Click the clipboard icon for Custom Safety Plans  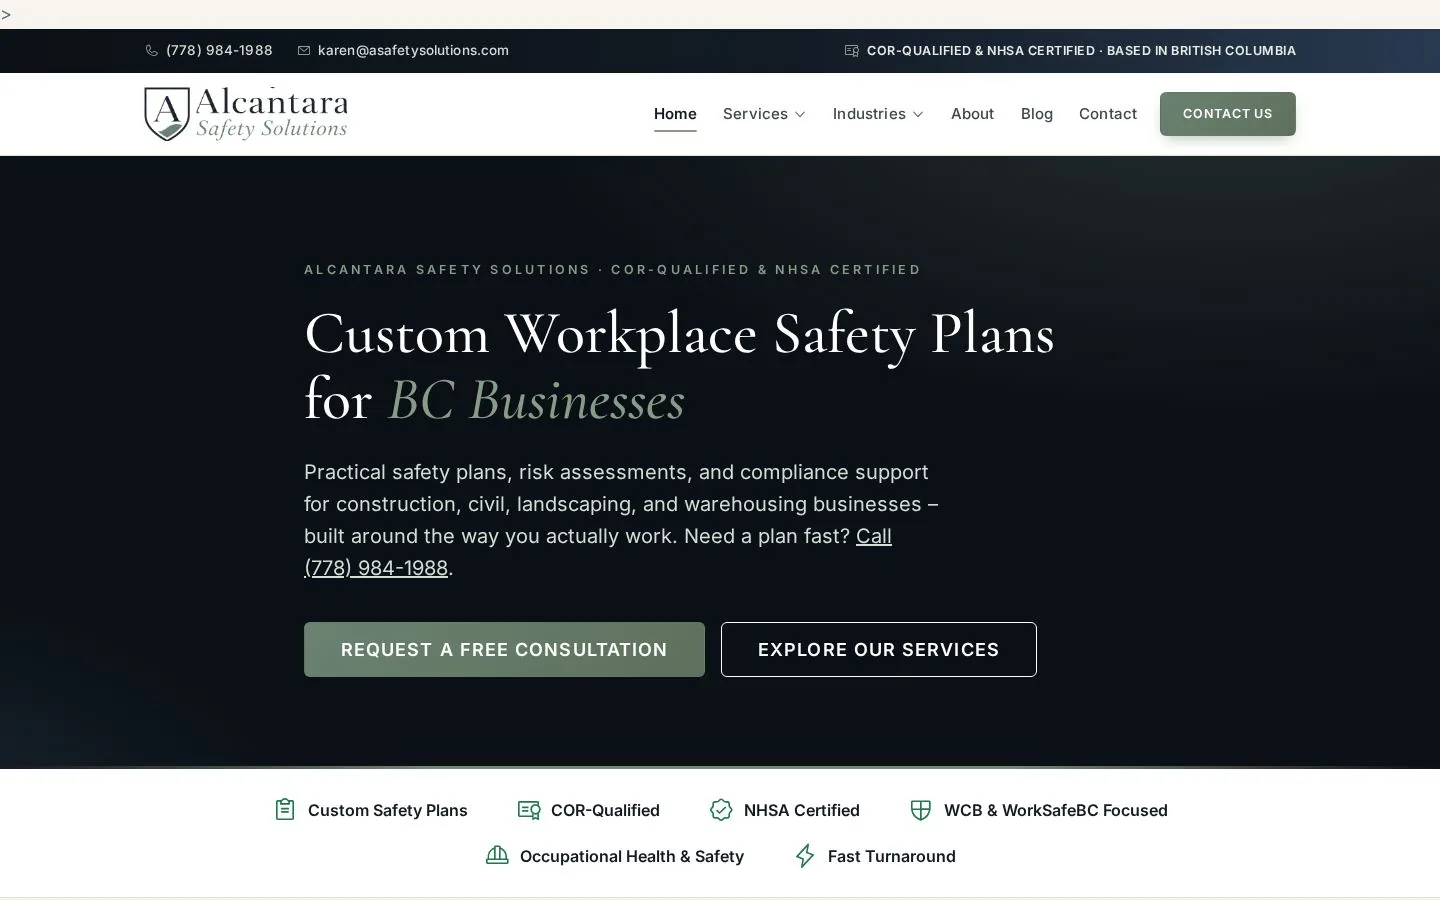(285, 810)
